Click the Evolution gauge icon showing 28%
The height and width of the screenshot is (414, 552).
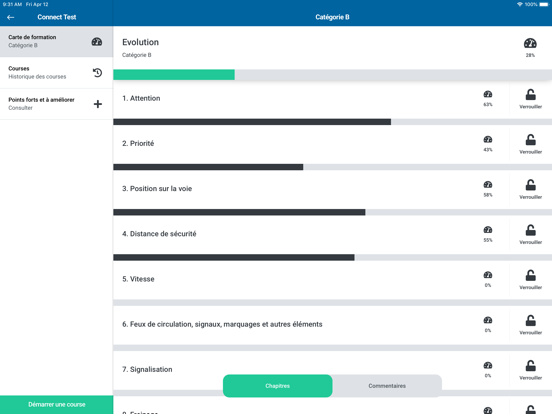pyautogui.click(x=530, y=43)
